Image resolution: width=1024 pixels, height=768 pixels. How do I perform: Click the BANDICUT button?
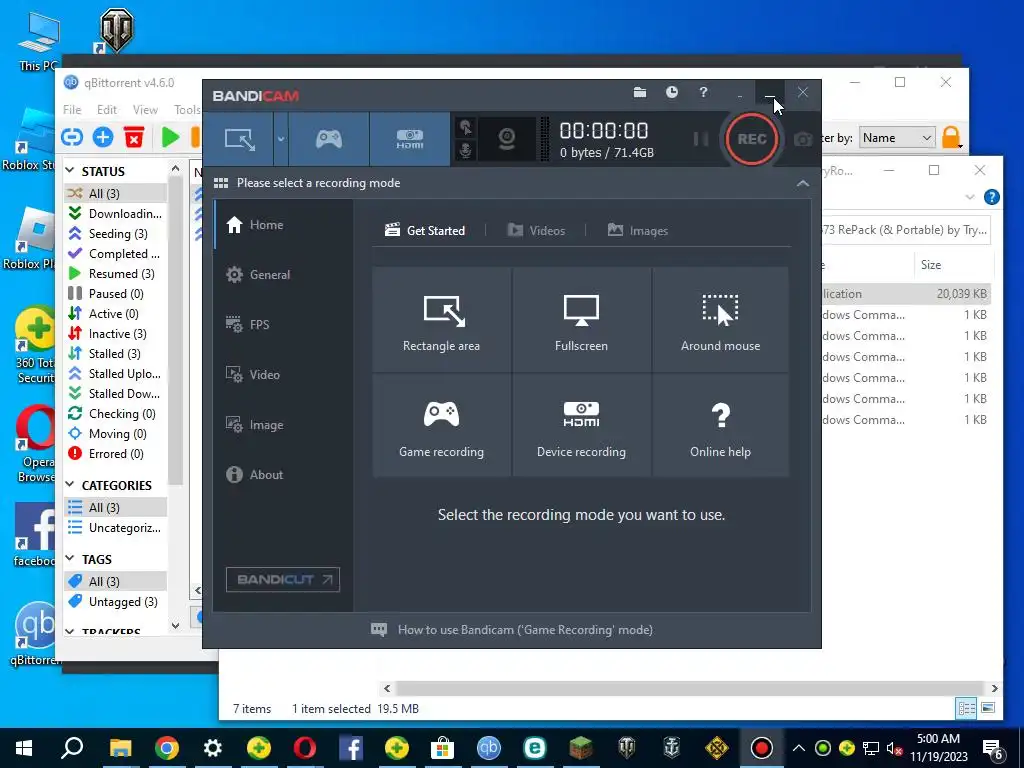[x=283, y=580]
